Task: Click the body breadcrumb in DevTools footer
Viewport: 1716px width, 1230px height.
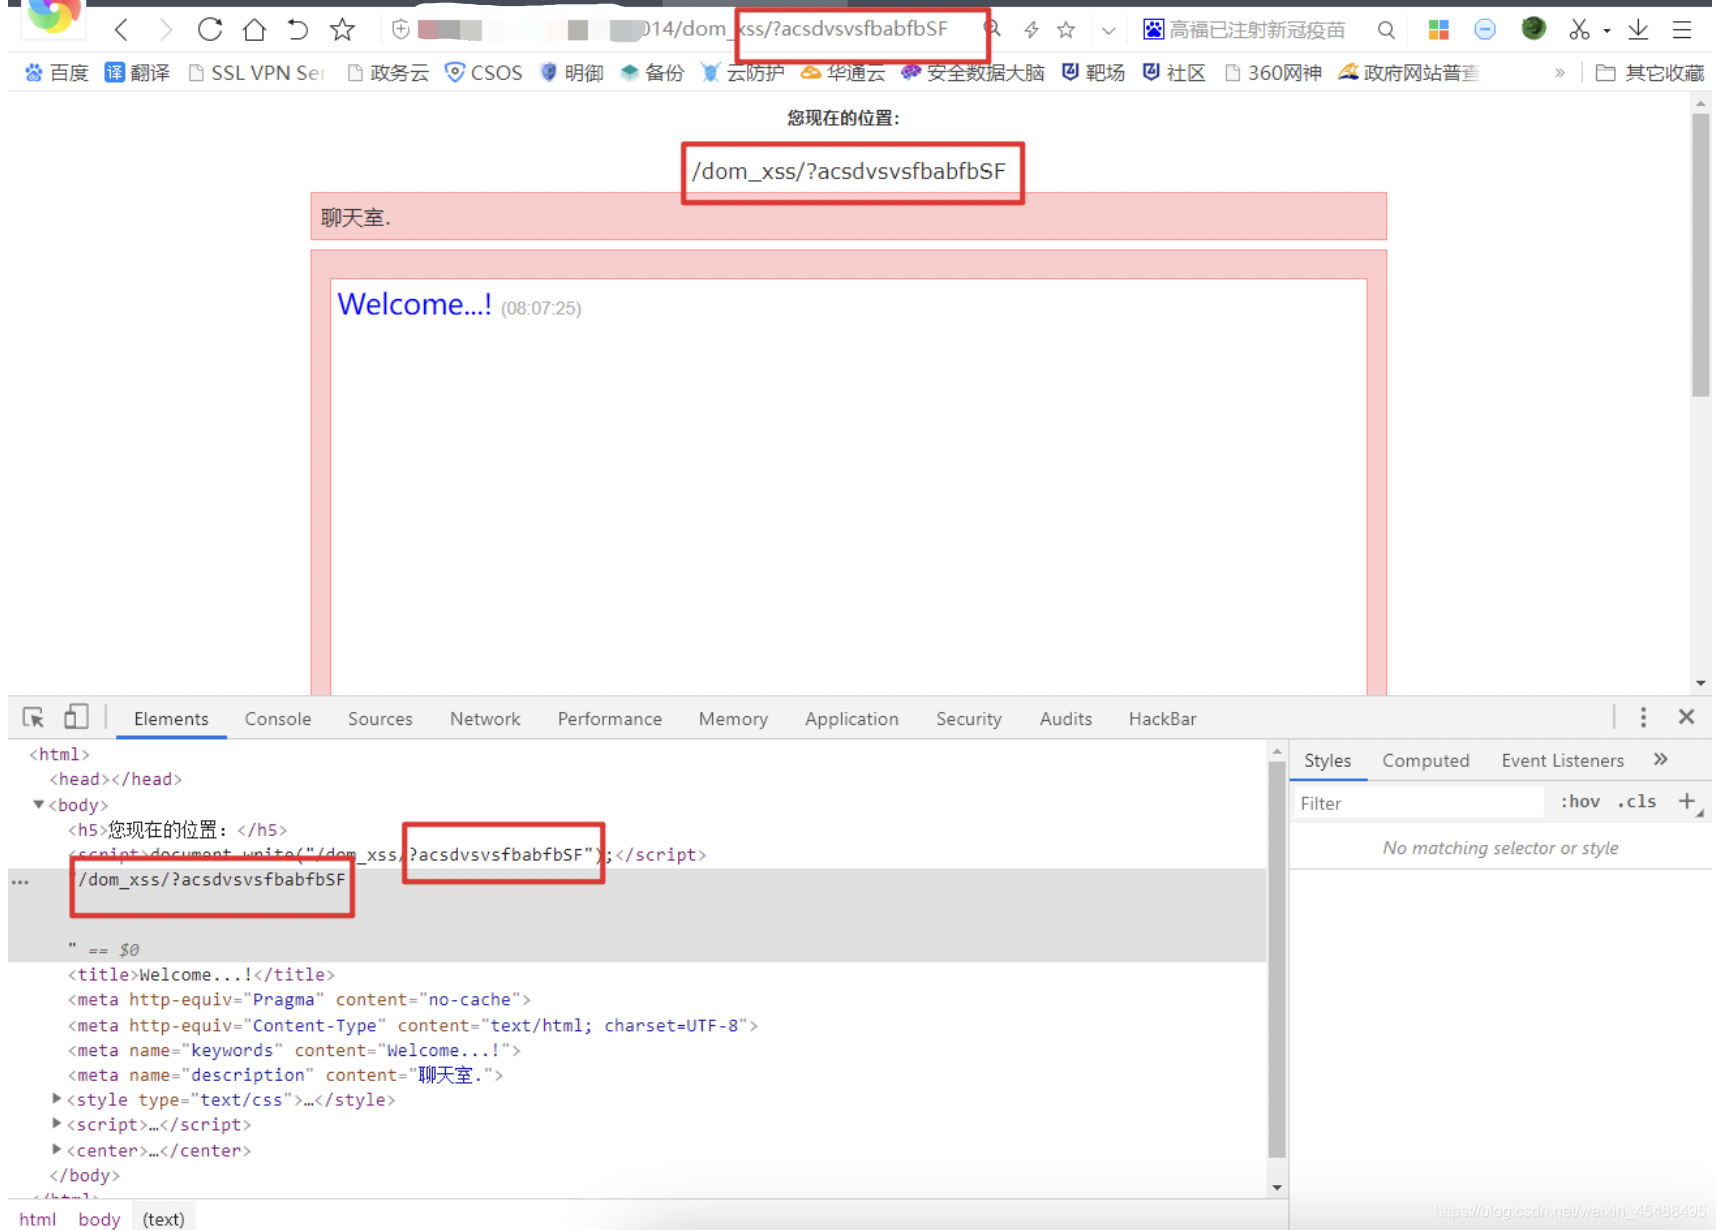Action: point(99,1219)
